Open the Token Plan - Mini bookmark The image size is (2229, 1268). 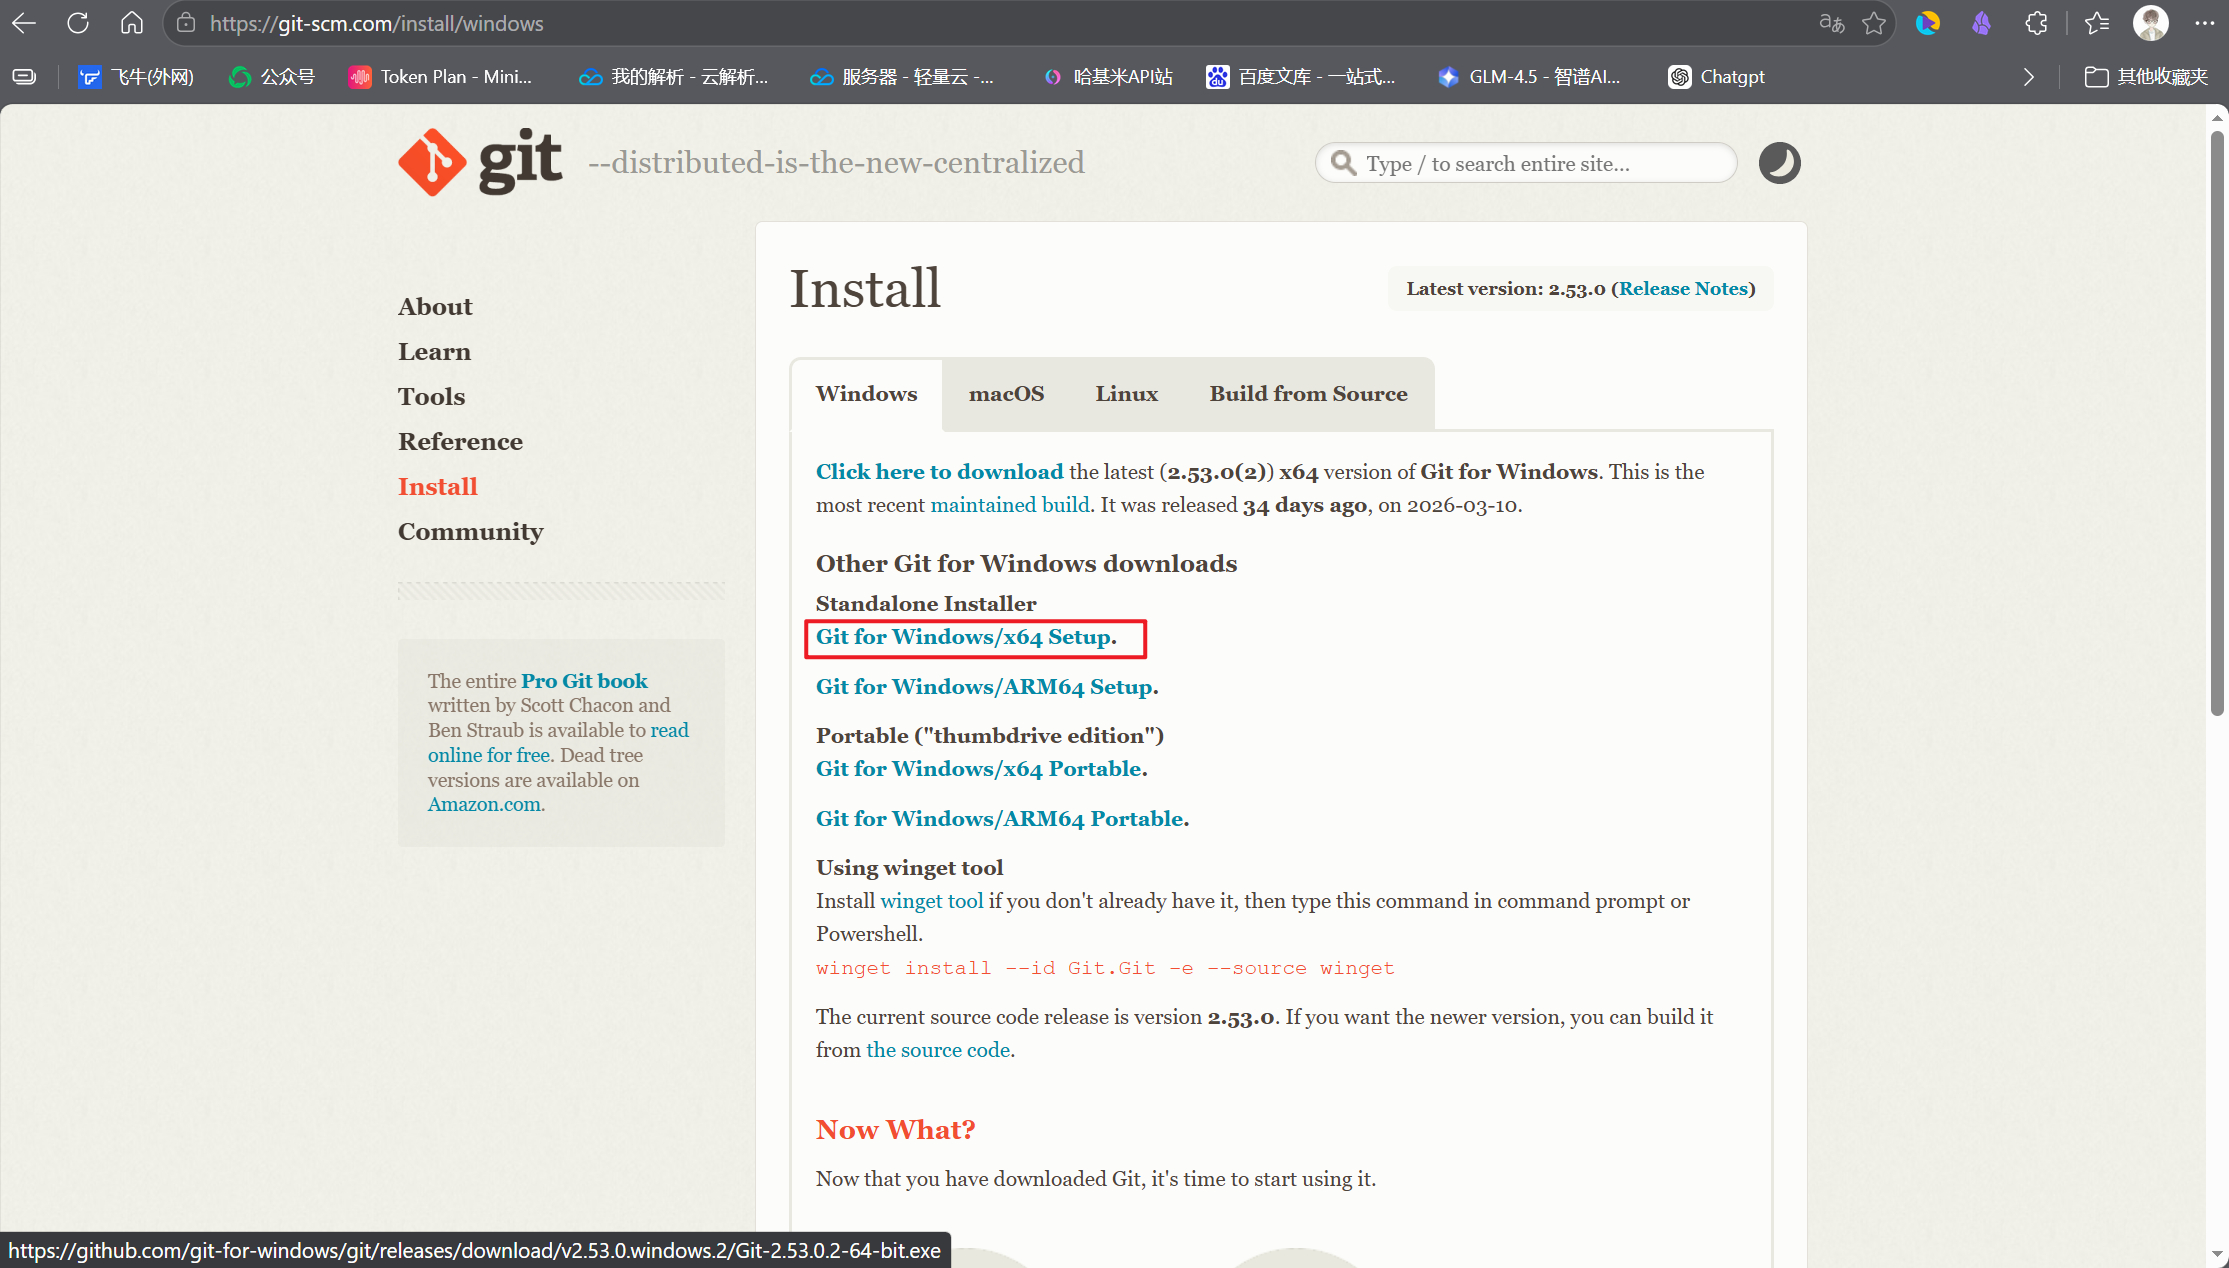click(440, 77)
